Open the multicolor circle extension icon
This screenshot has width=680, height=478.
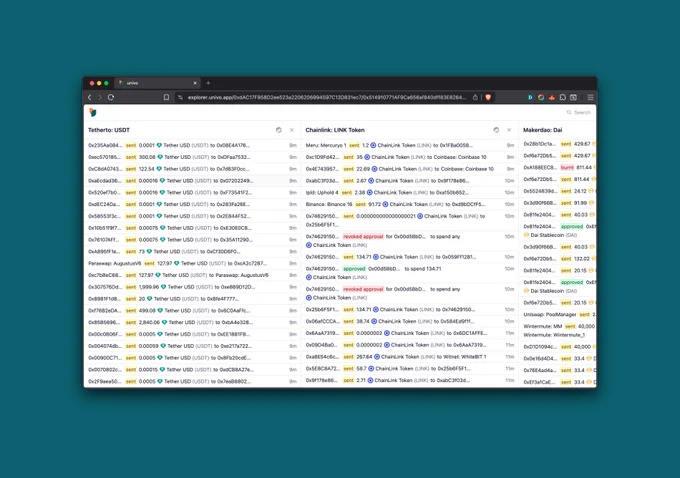(541, 97)
